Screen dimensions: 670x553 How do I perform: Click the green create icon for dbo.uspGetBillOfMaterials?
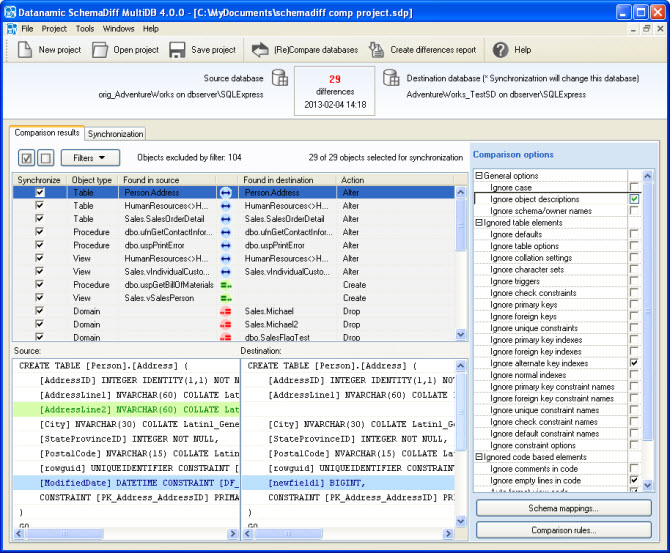click(226, 285)
